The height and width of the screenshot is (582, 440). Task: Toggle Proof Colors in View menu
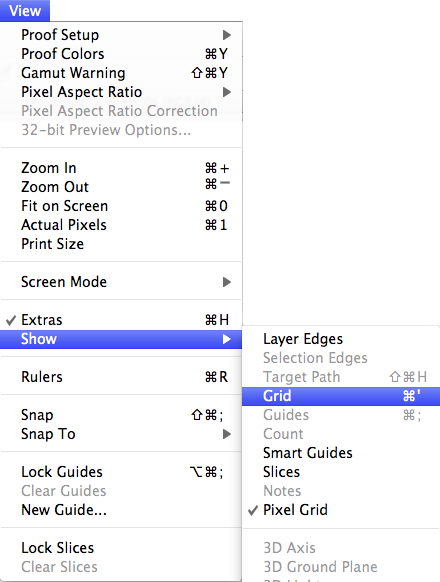pyautogui.click(x=121, y=54)
